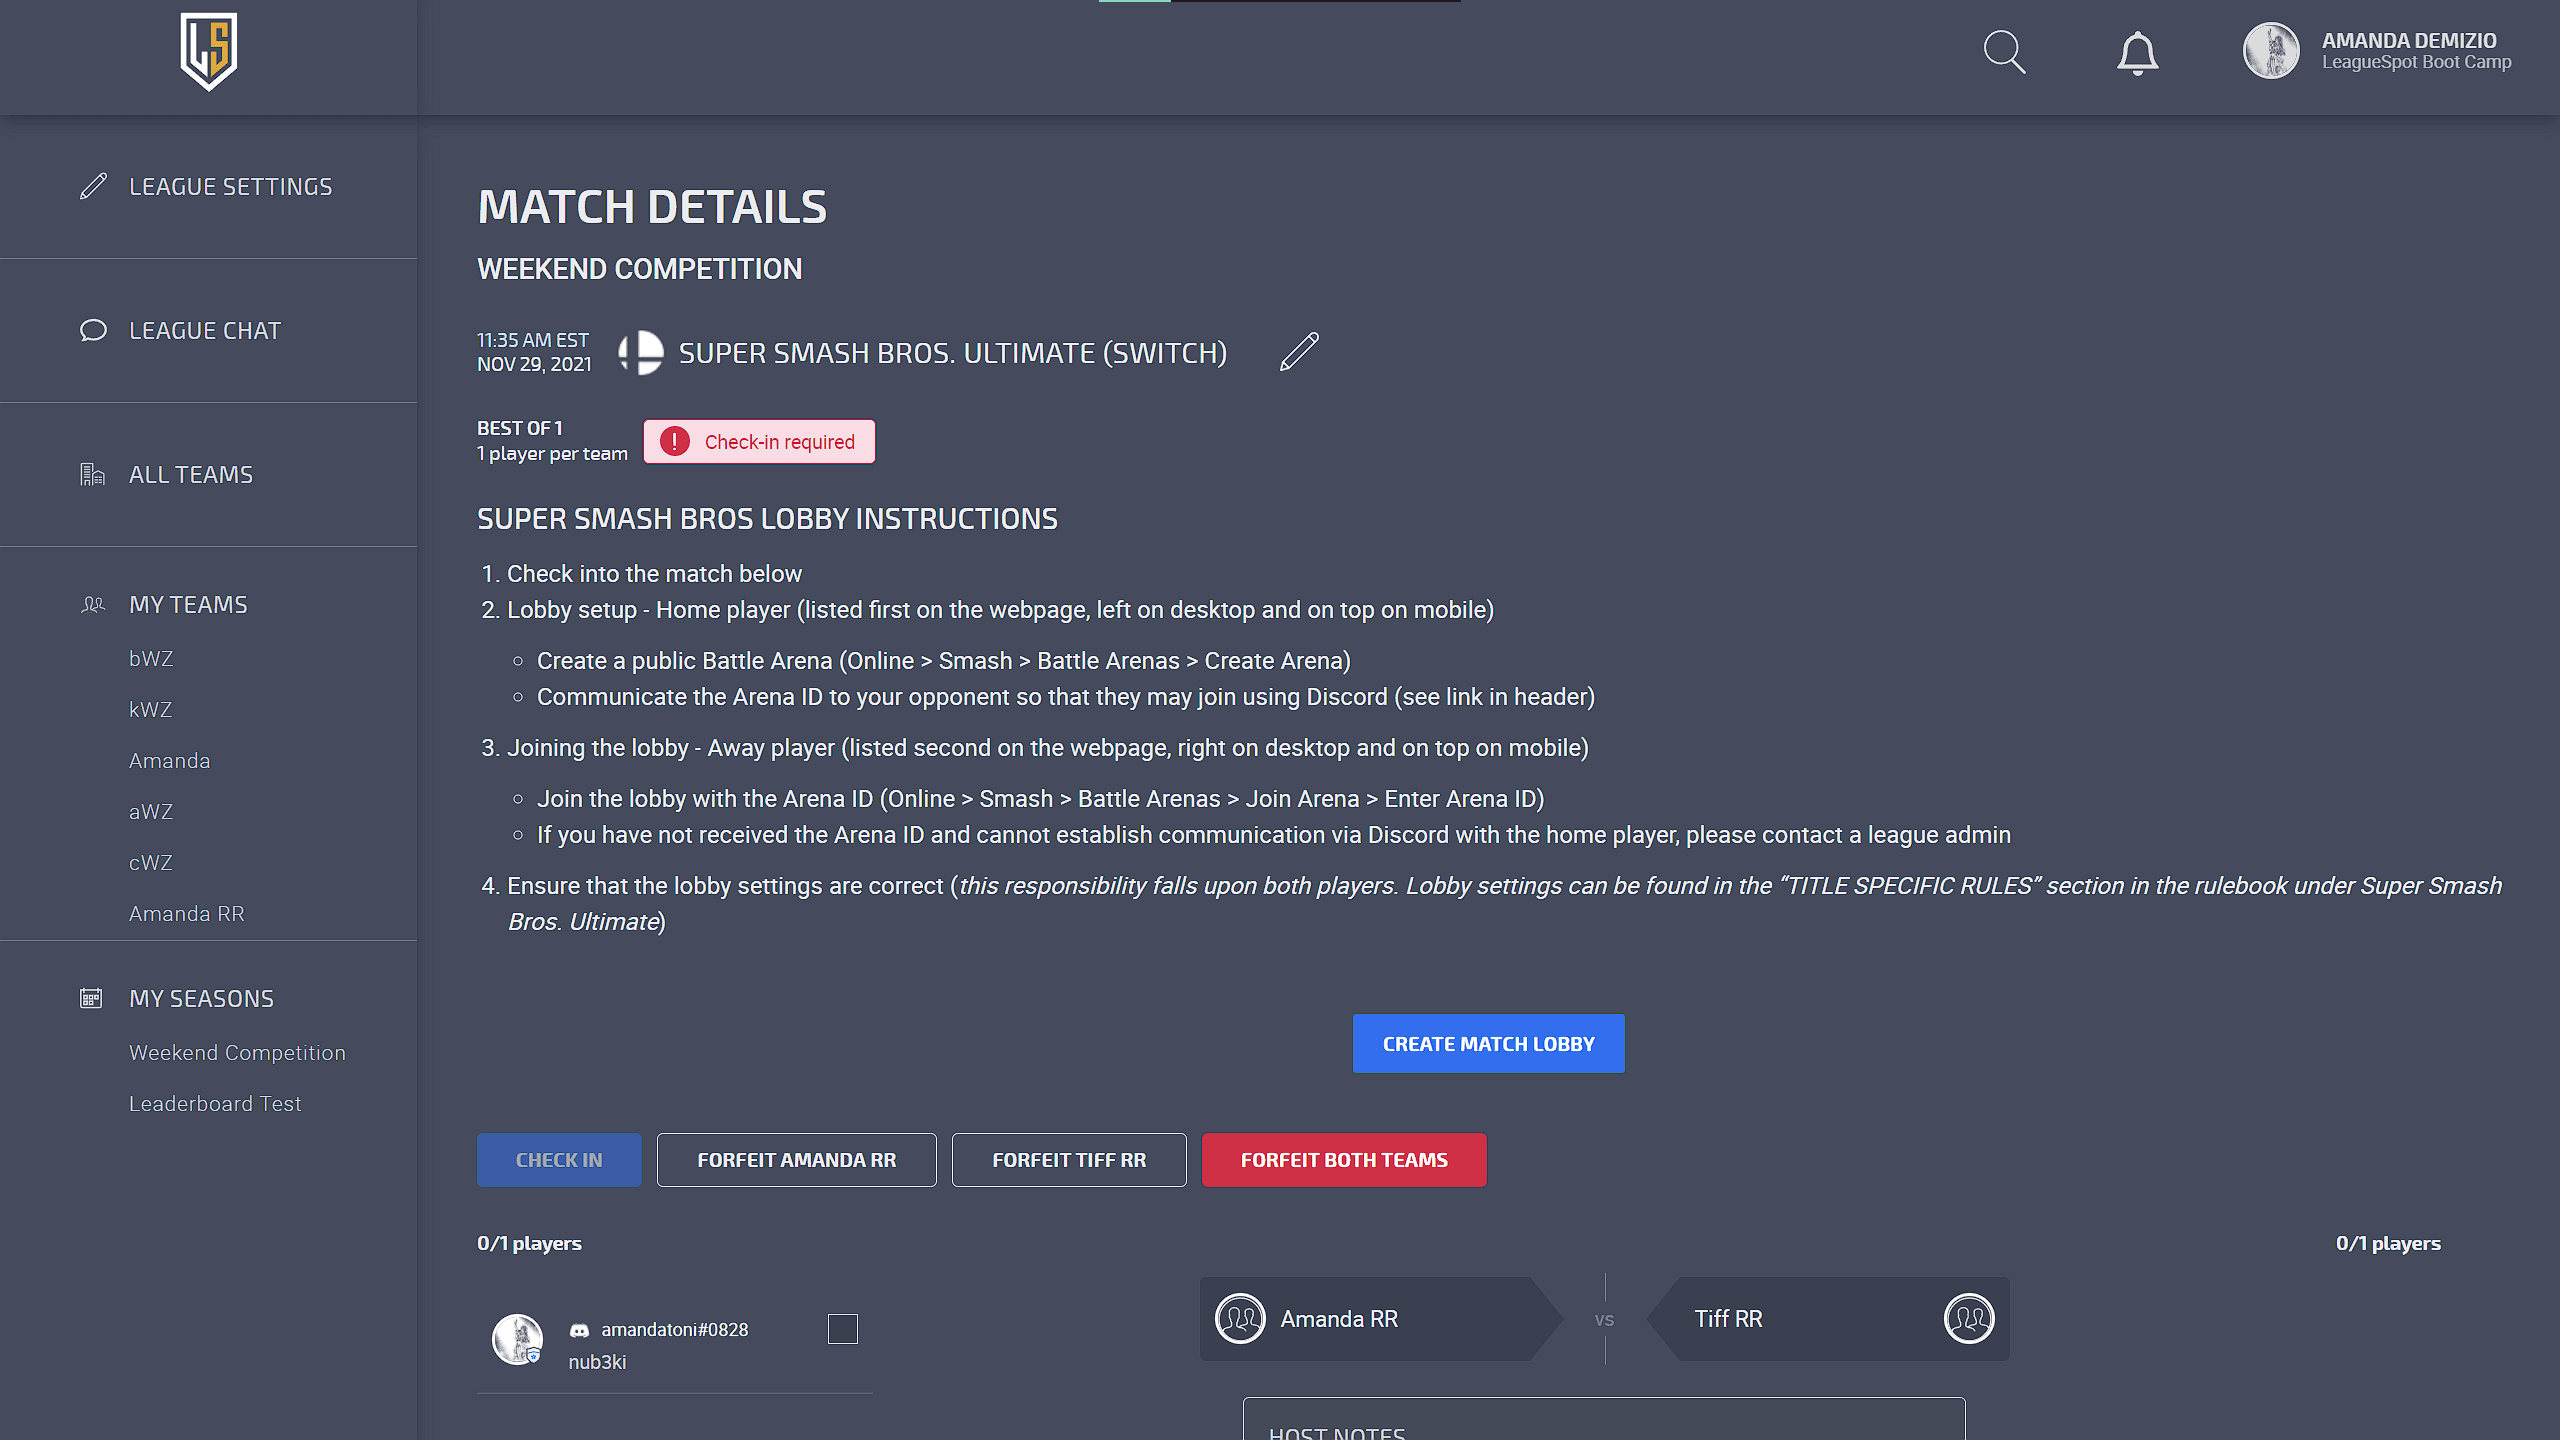
Task: Click the people icon beside My Teams
Action: point(93,605)
